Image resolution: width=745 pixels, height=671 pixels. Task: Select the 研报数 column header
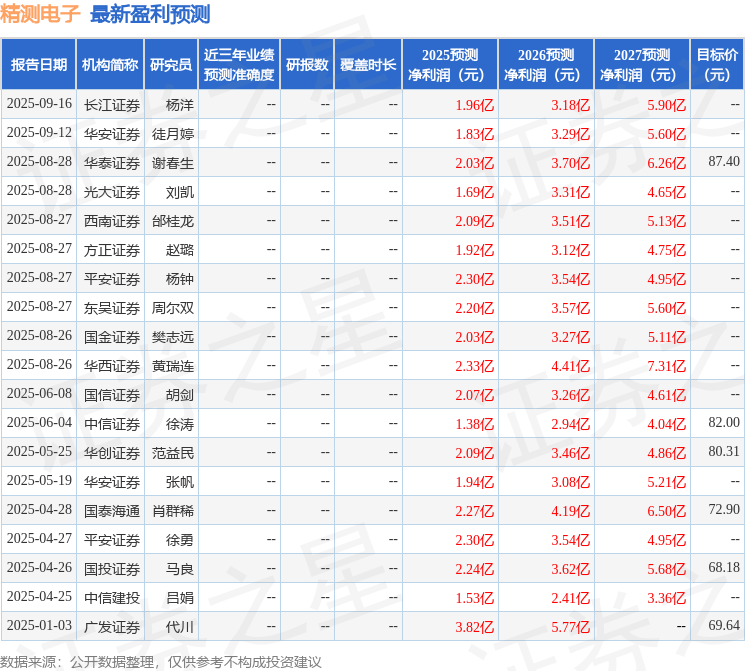click(307, 64)
